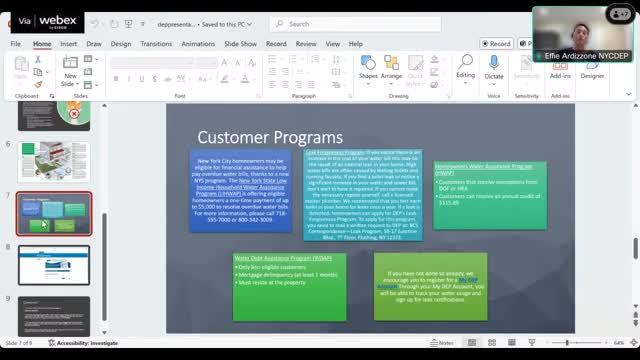
Task: Collapse the ribbon with the chevron
Action: 629,94
